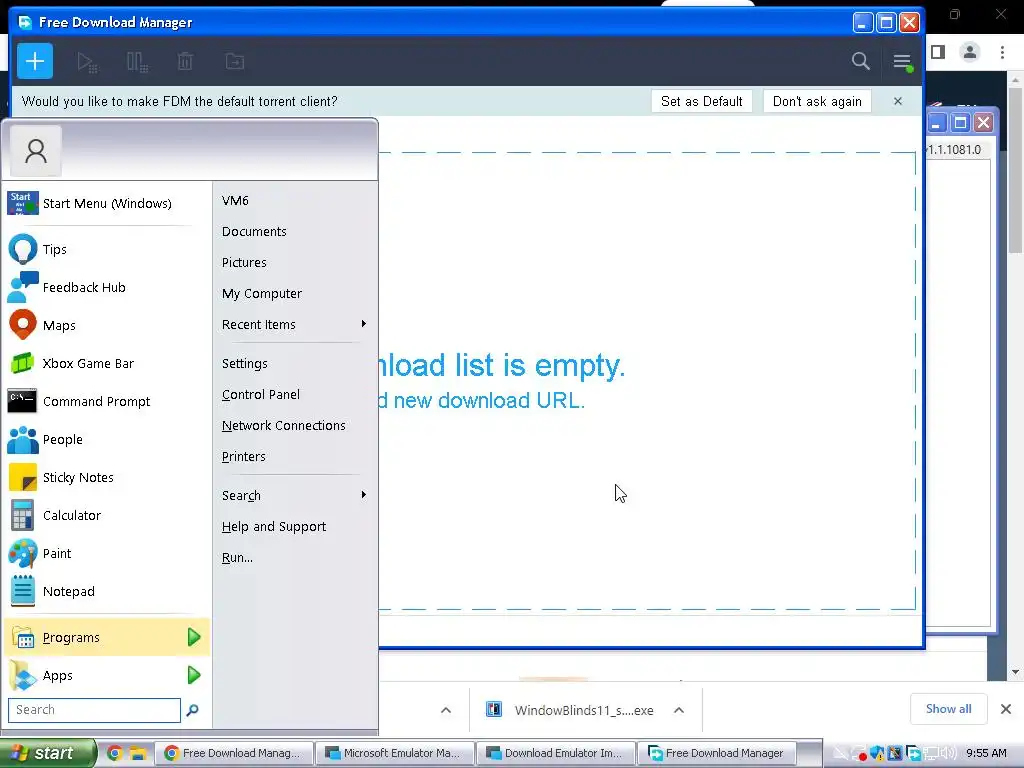Open options chevron for the left download item
The image size is (1024, 768).
pyautogui.click(x=446, y=710)
